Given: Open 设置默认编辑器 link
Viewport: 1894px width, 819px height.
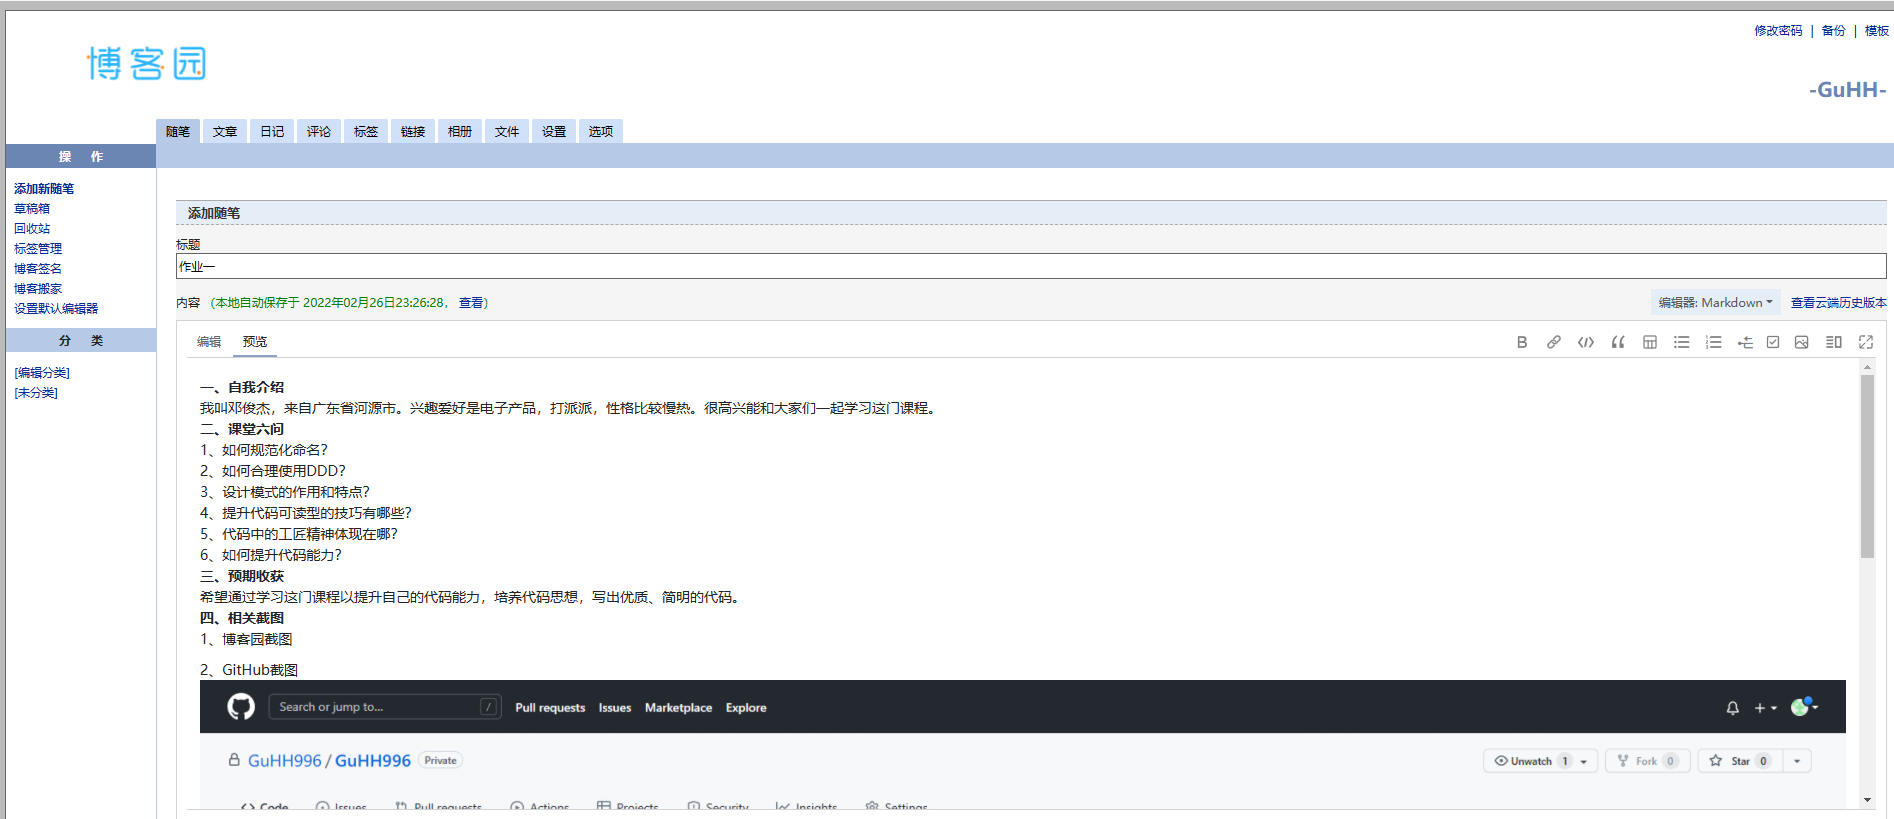Looking at the screenshot, I should click(x=56, y=308).
